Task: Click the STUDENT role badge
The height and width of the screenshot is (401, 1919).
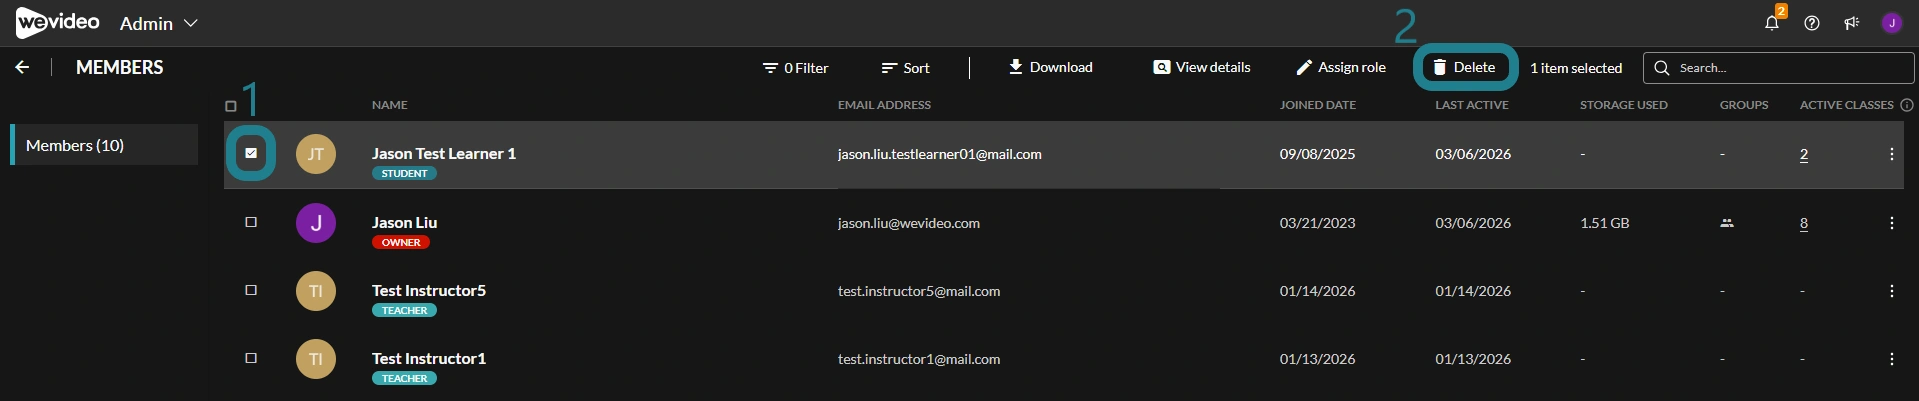Action: point(404,173)
